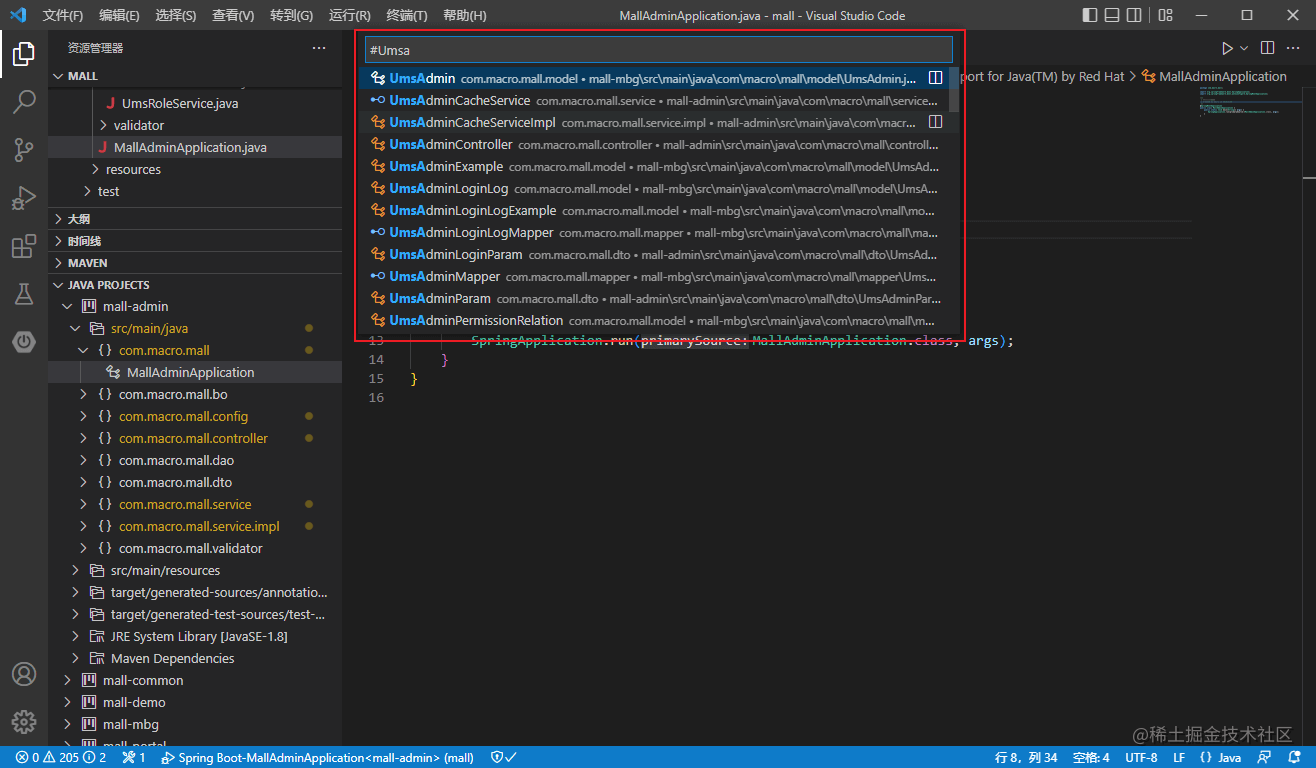Click the shield check status icon
This screenshot has height=768, width=1316.
pyautogui.click(x=503, y=758)
